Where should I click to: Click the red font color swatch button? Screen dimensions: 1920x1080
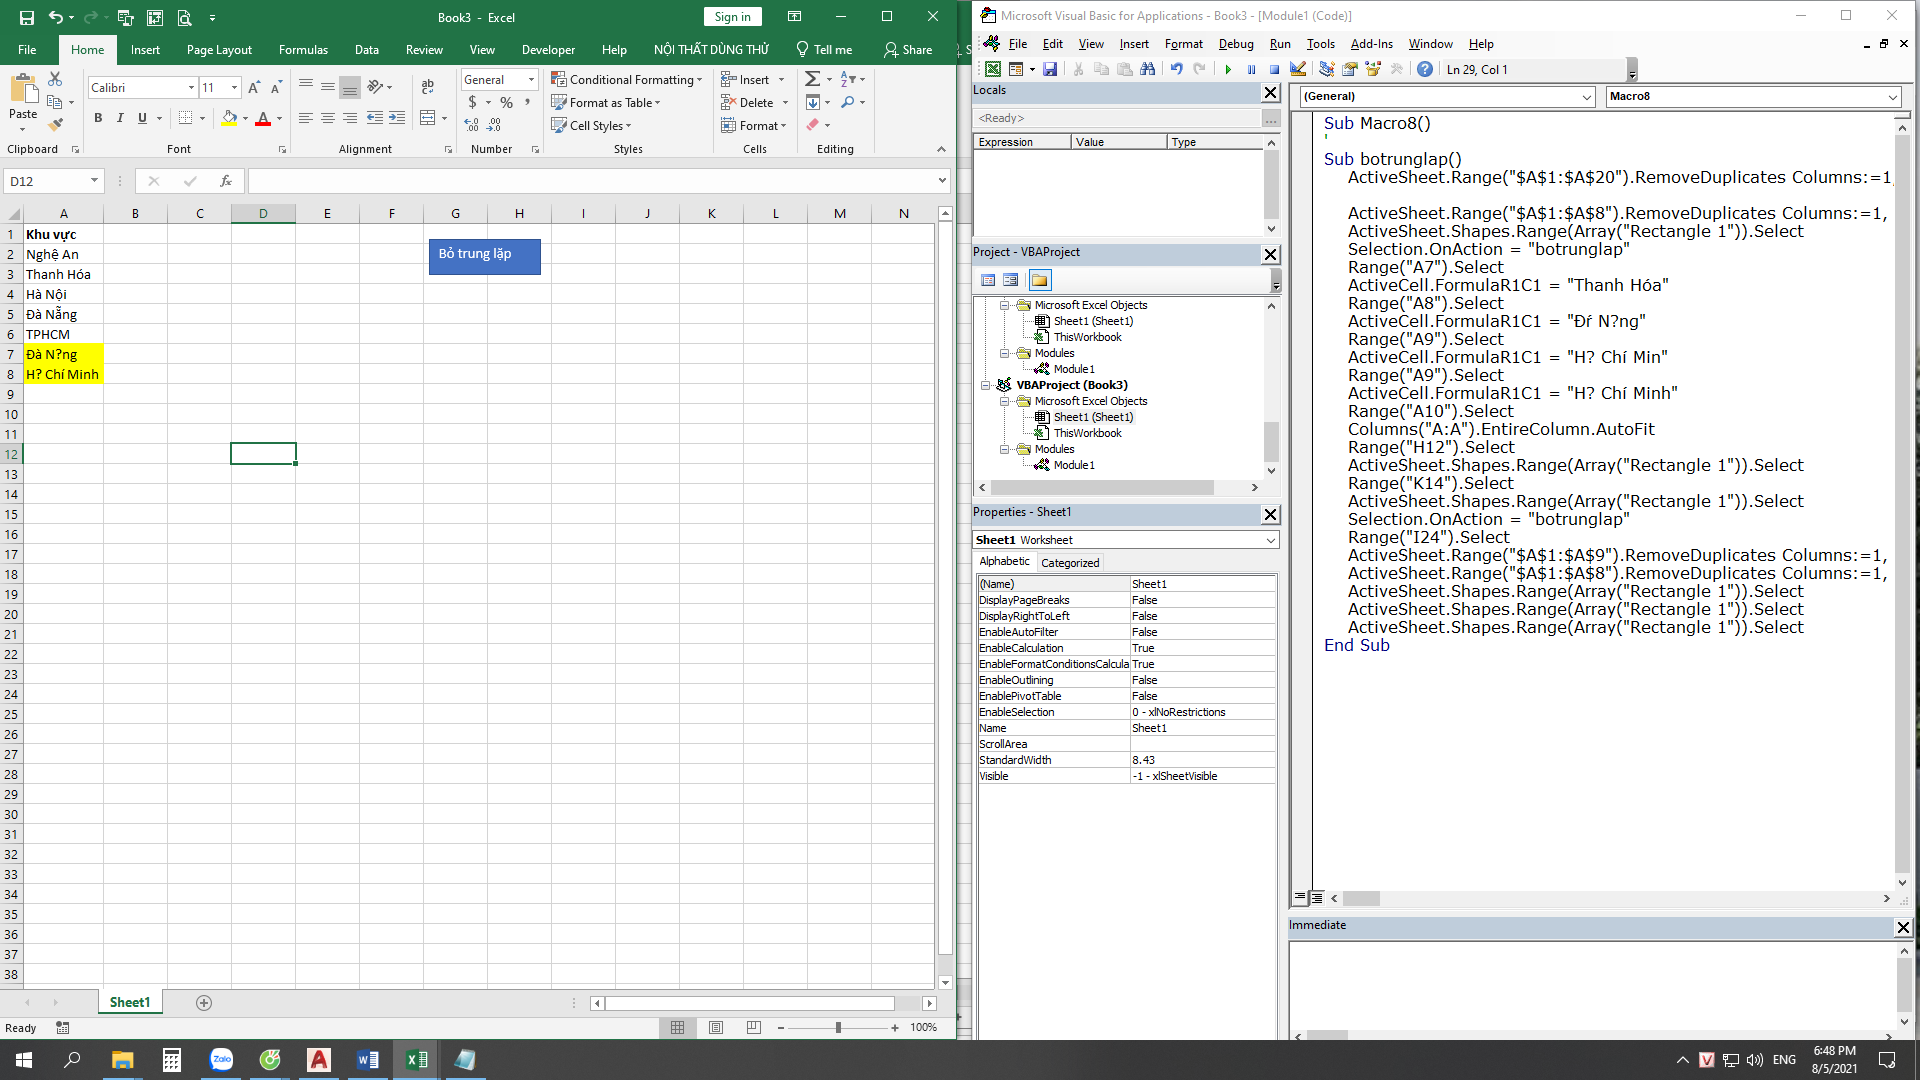pyautogui.click(x=263, y=118)
